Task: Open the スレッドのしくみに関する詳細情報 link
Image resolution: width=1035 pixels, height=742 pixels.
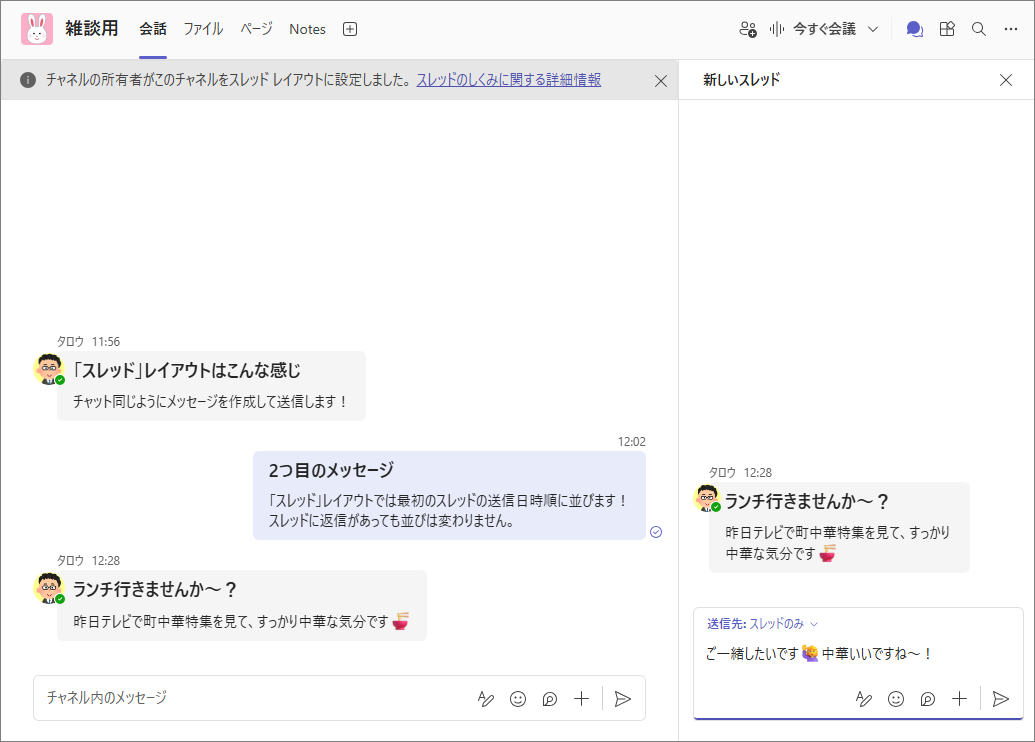Action: click(x=508, y=80)
